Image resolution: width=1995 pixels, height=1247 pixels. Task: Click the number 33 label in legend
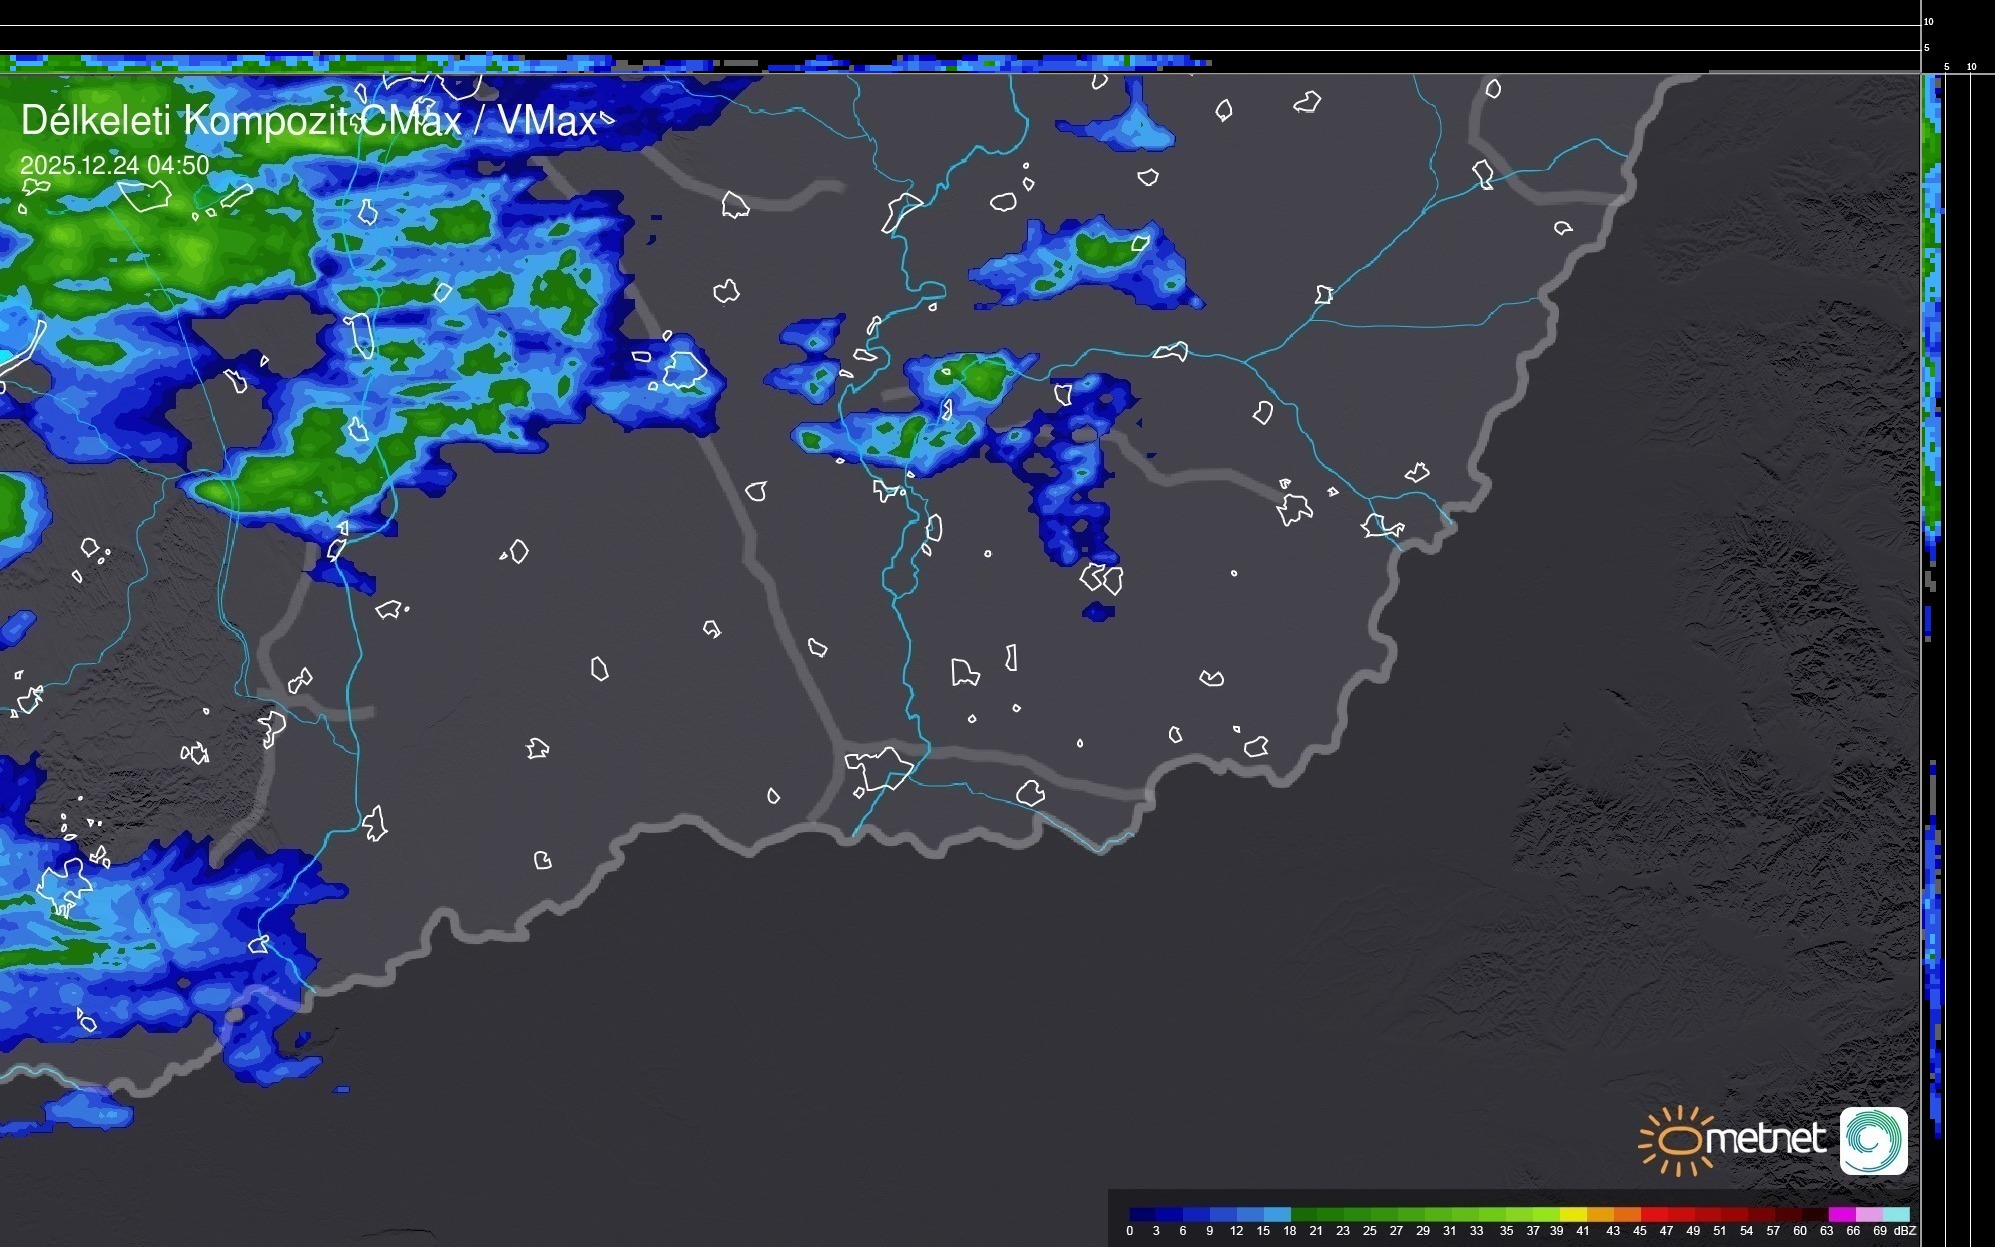1476,1231
